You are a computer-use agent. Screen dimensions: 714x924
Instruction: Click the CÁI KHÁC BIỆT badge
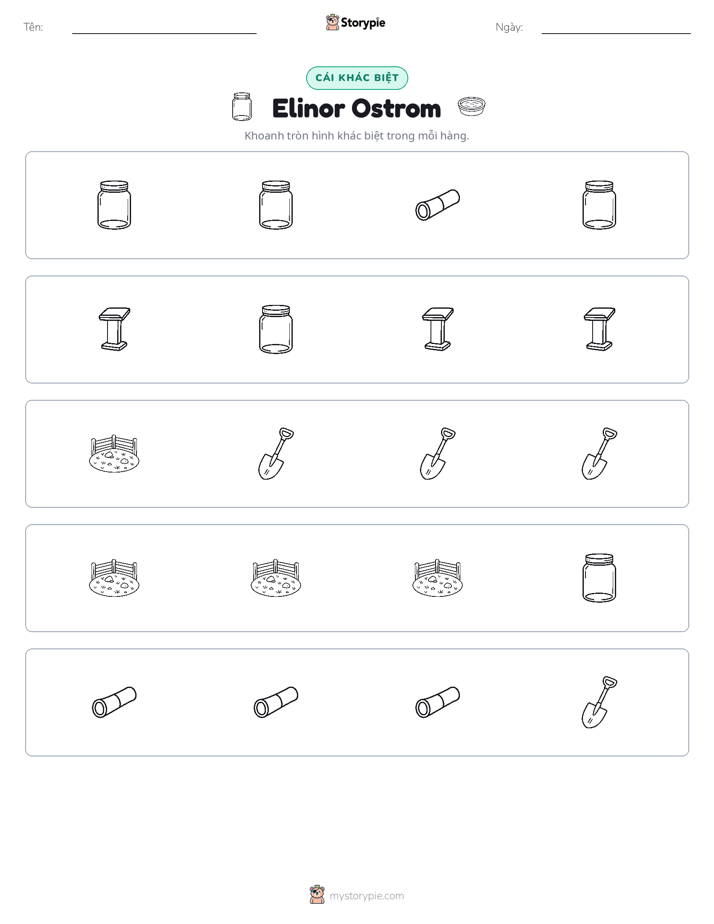click(357, 78)
